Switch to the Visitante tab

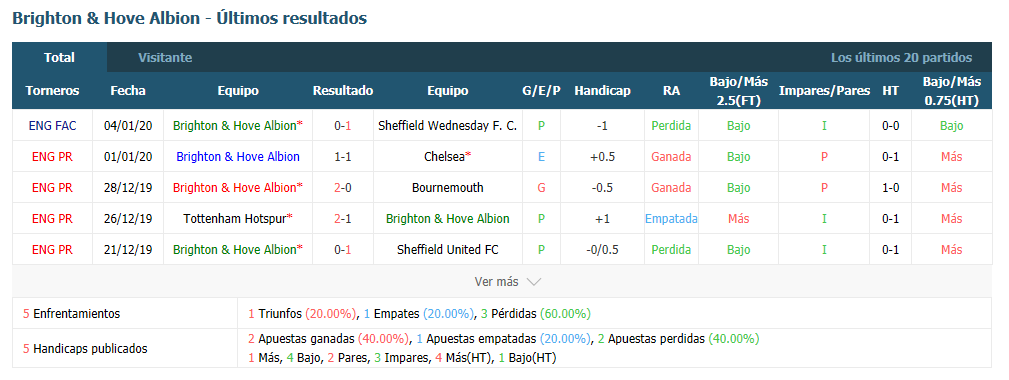point(165,57)
